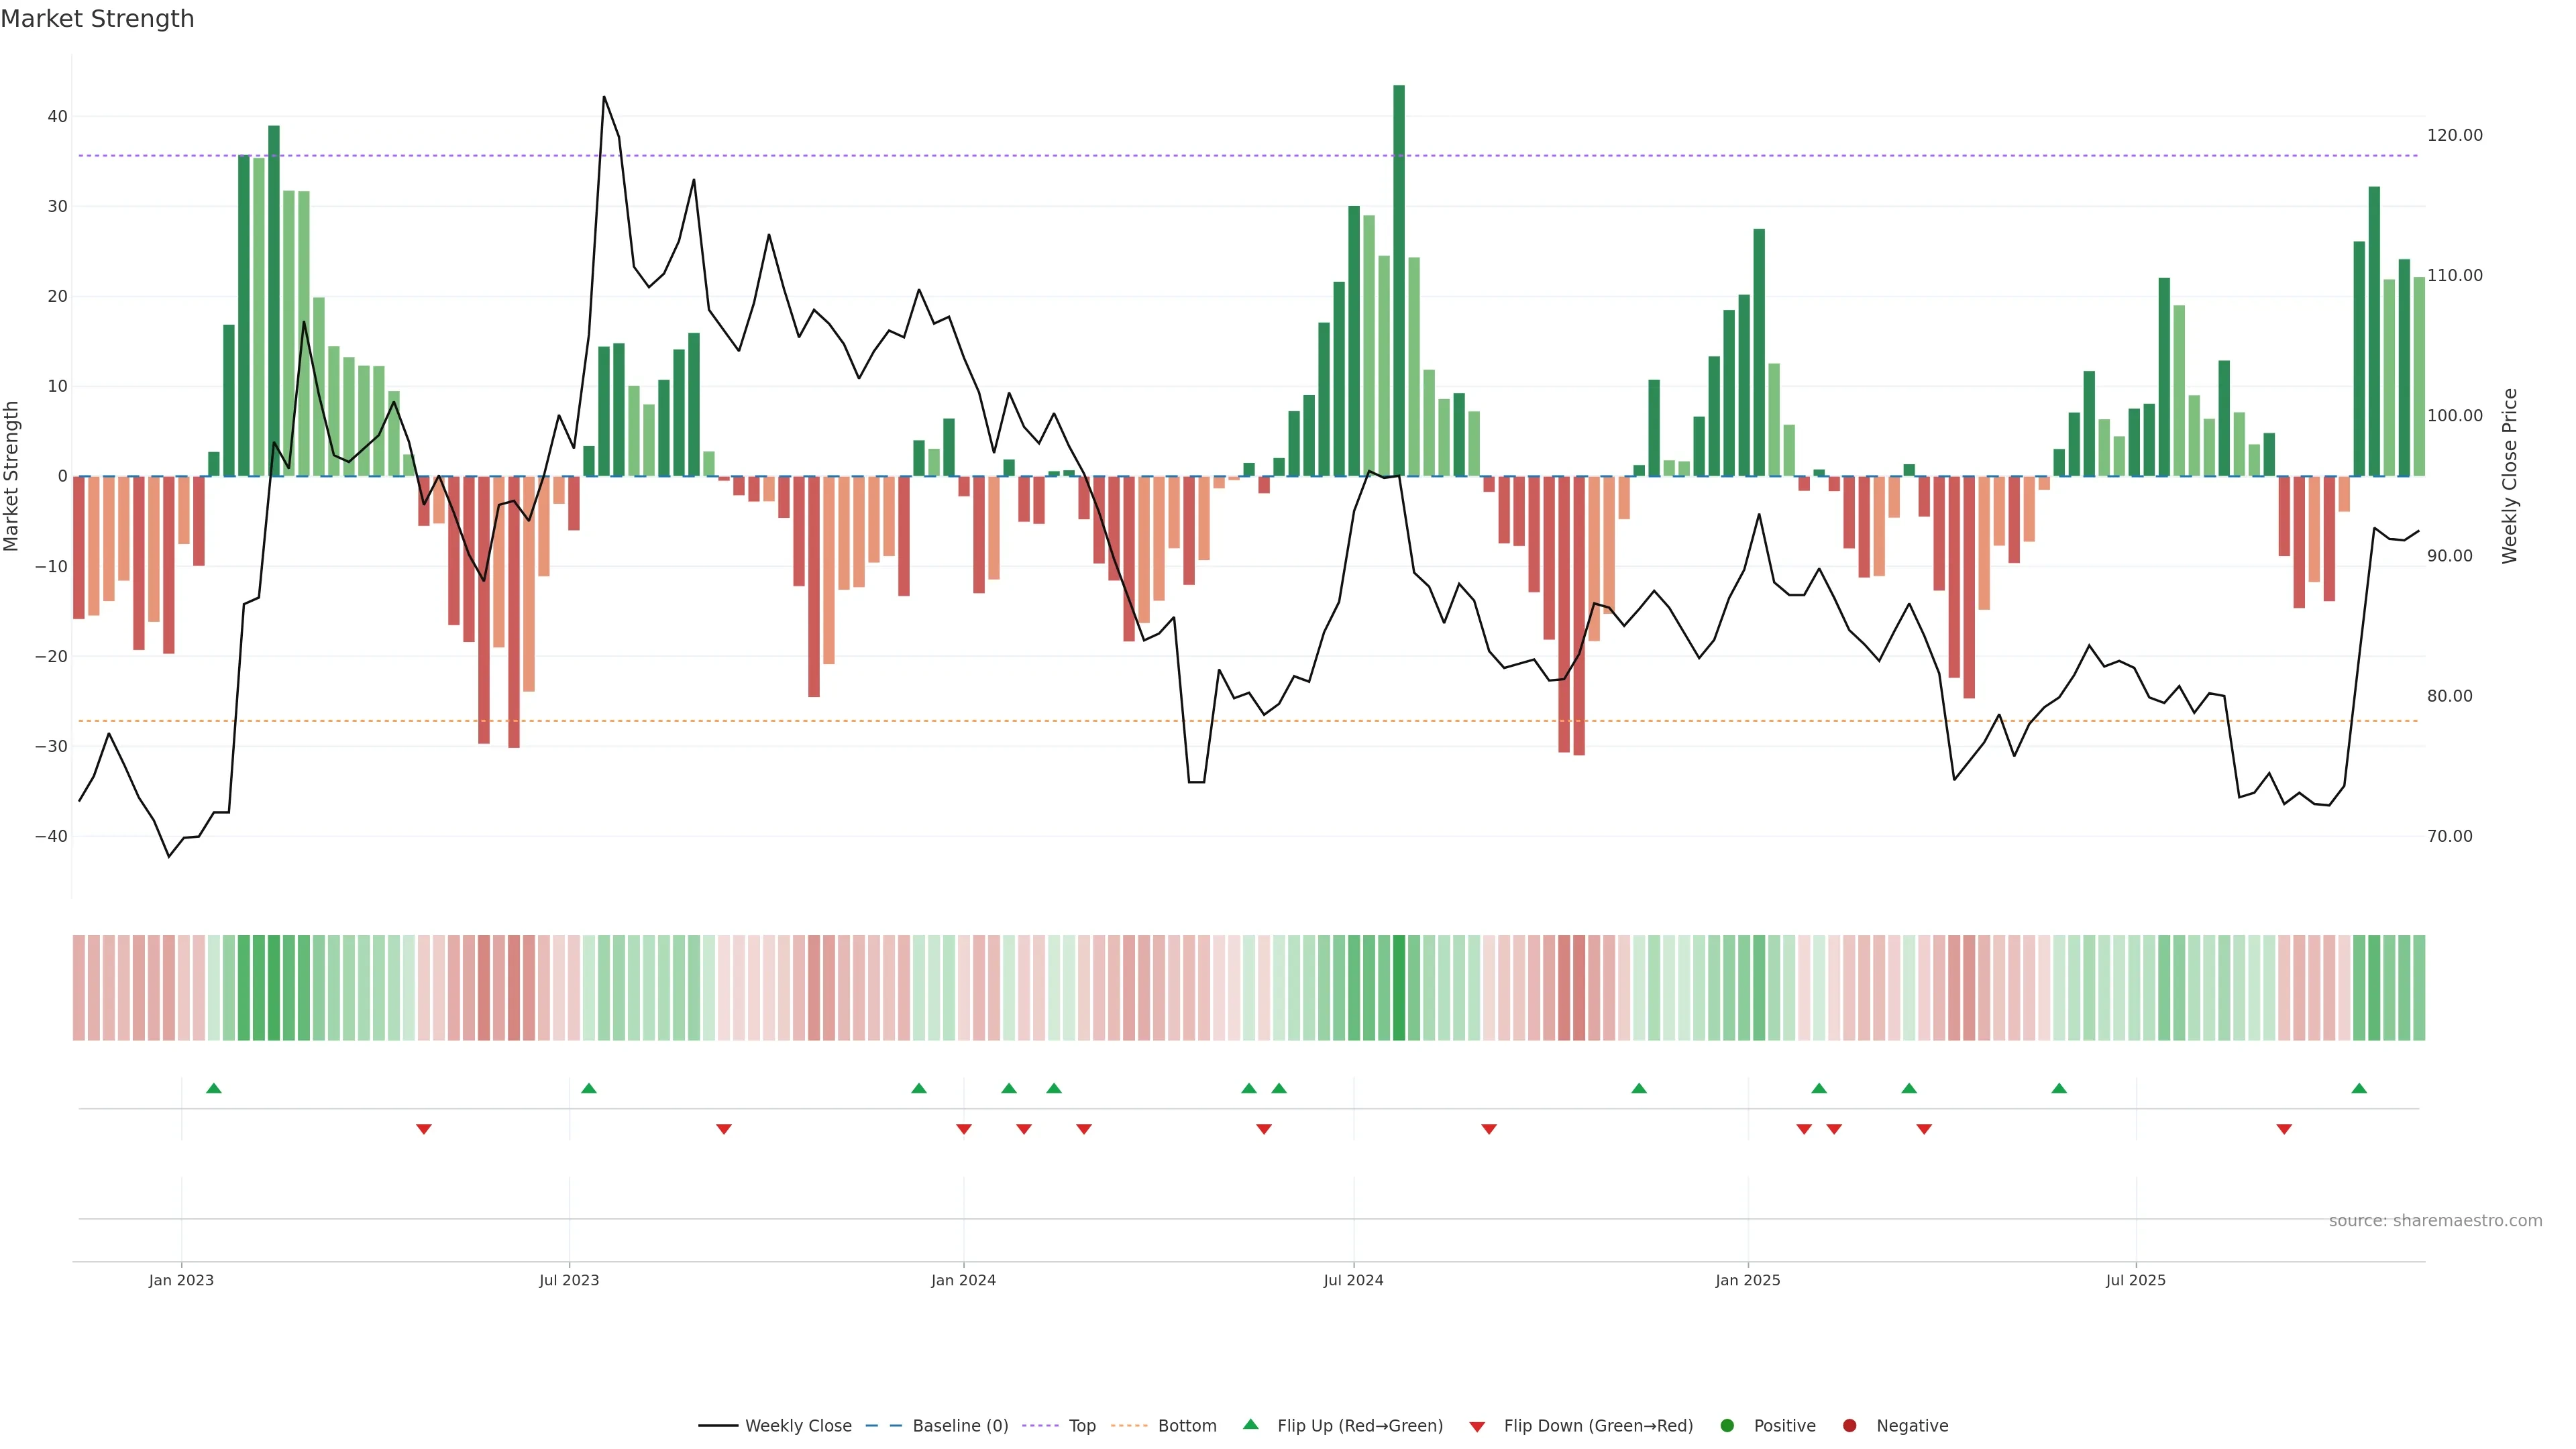Click the Negative red circle legend icon
2576x1449 pixels.
(1849, 1425)
